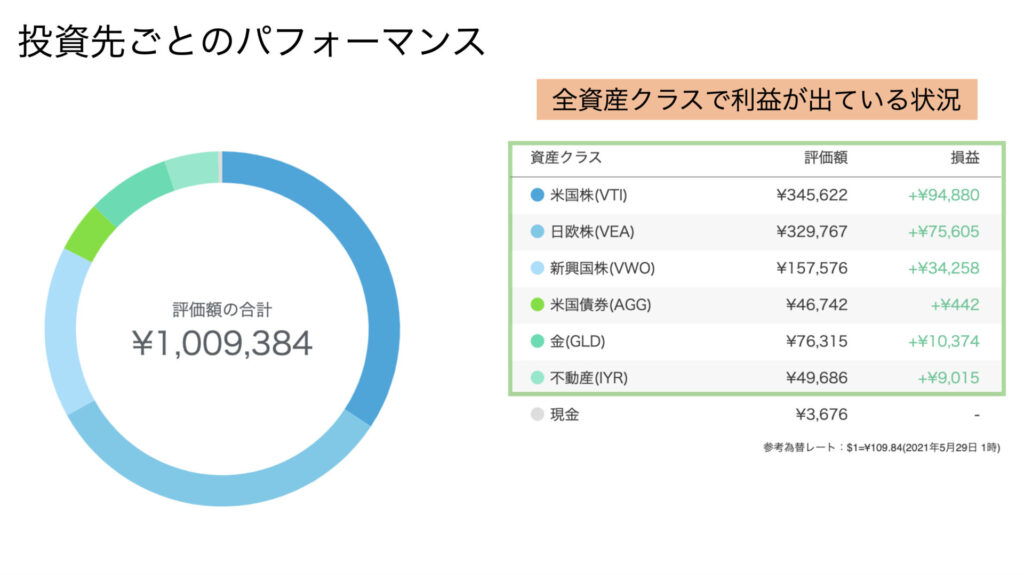Image resolution: width=1024 pixels, height=575 pixels.
Task: Select the 日欧株(VEA) valuation ¥329,767
Action: point(811,232)
